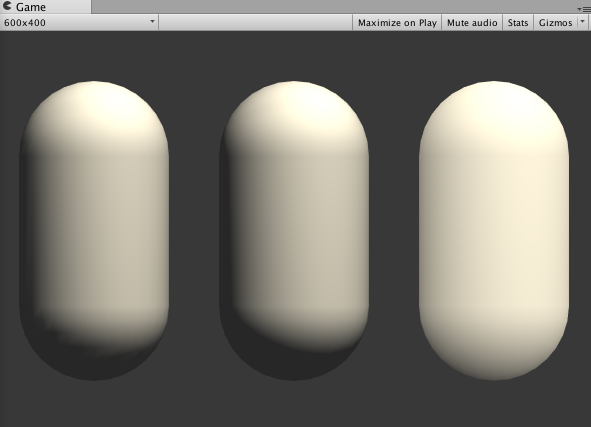Toggle Mute audio
This screenshot has width=591, height=427.
472,23
